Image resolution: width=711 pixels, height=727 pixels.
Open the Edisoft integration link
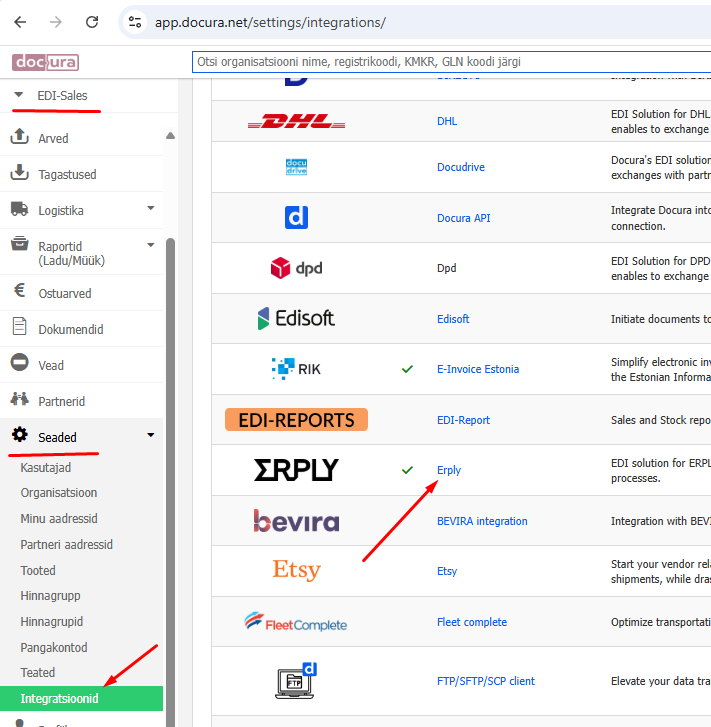pyautogui.click(x=453, y=319)
